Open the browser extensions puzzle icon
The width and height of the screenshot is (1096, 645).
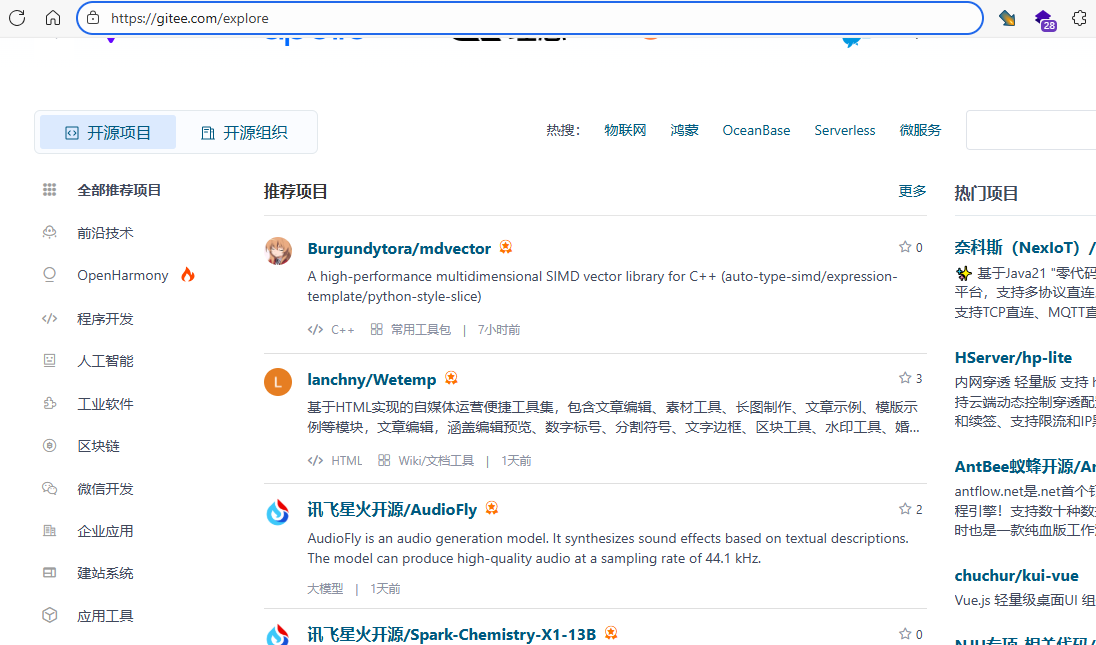pos(1079,18)
